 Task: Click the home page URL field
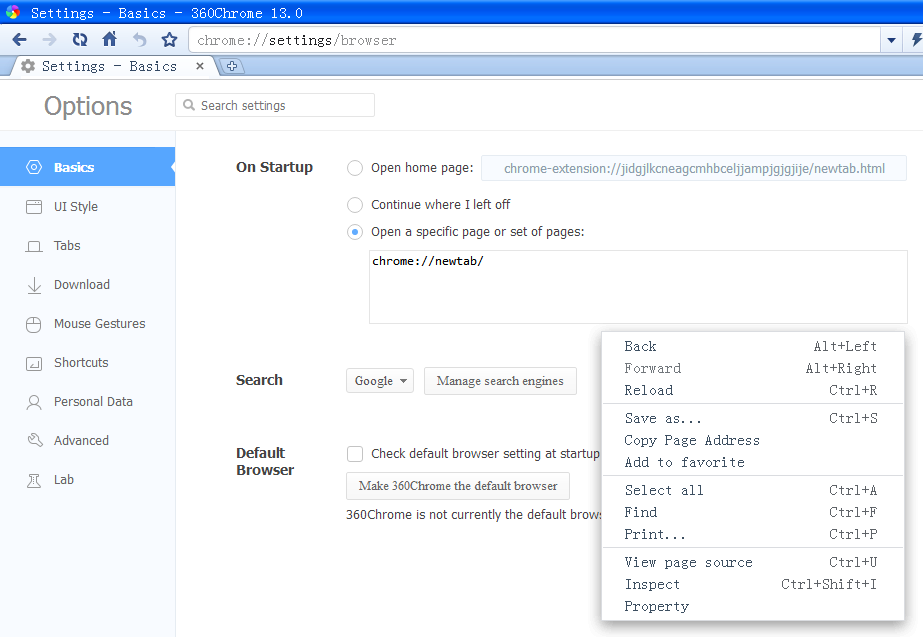click(x=694, y=168)
